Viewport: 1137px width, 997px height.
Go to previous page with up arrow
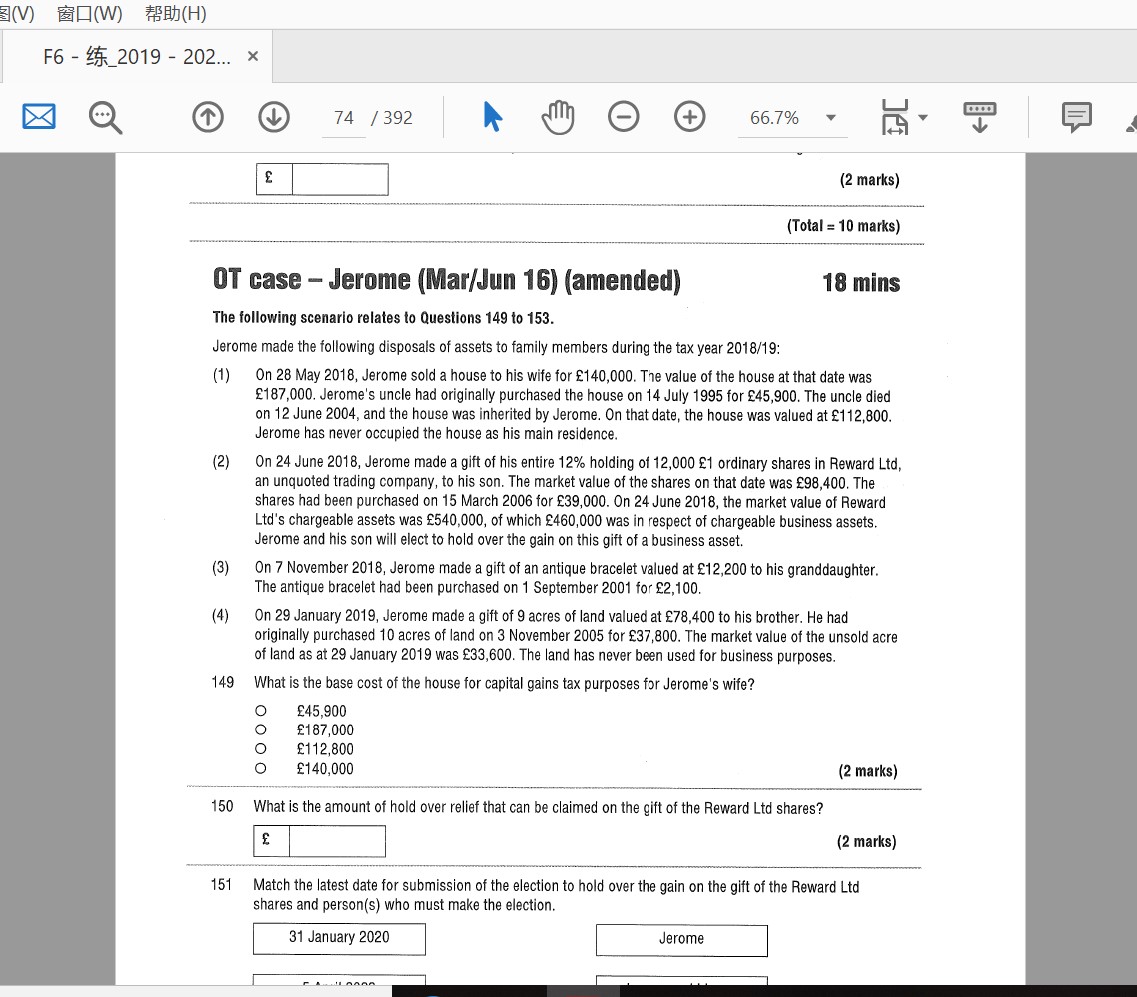[x=208, y=117]
